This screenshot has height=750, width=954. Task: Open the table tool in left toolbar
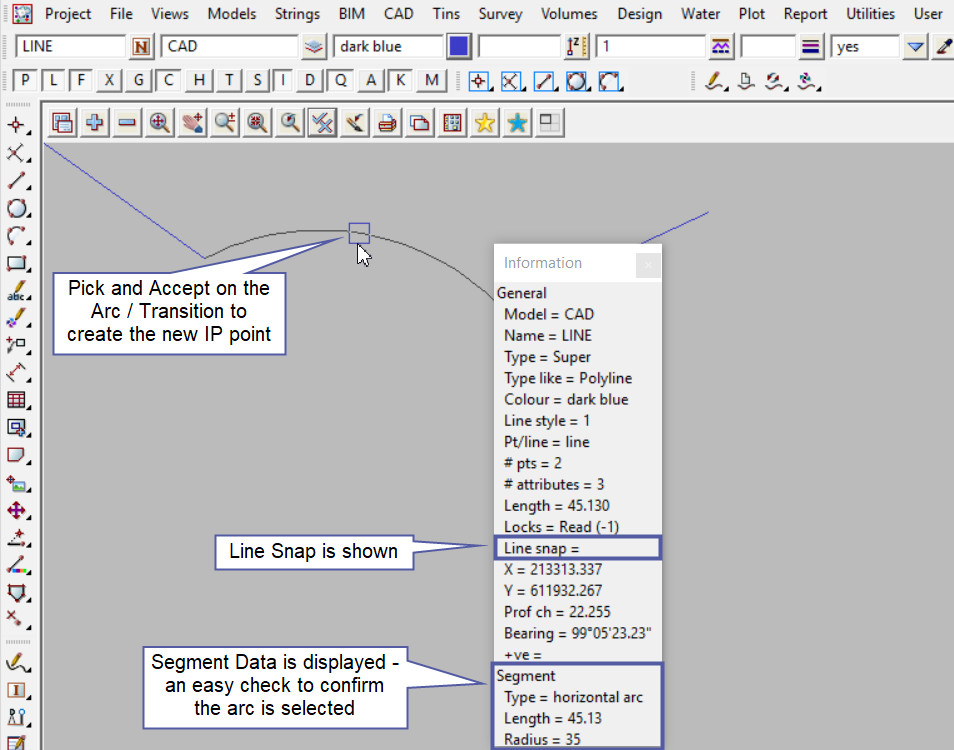[x=17, y=400]
